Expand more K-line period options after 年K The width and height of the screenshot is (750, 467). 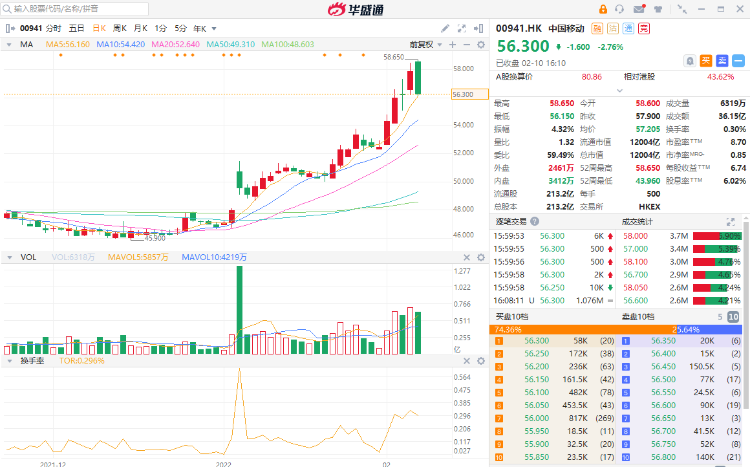pyautogui.click(x=214, y=29)
